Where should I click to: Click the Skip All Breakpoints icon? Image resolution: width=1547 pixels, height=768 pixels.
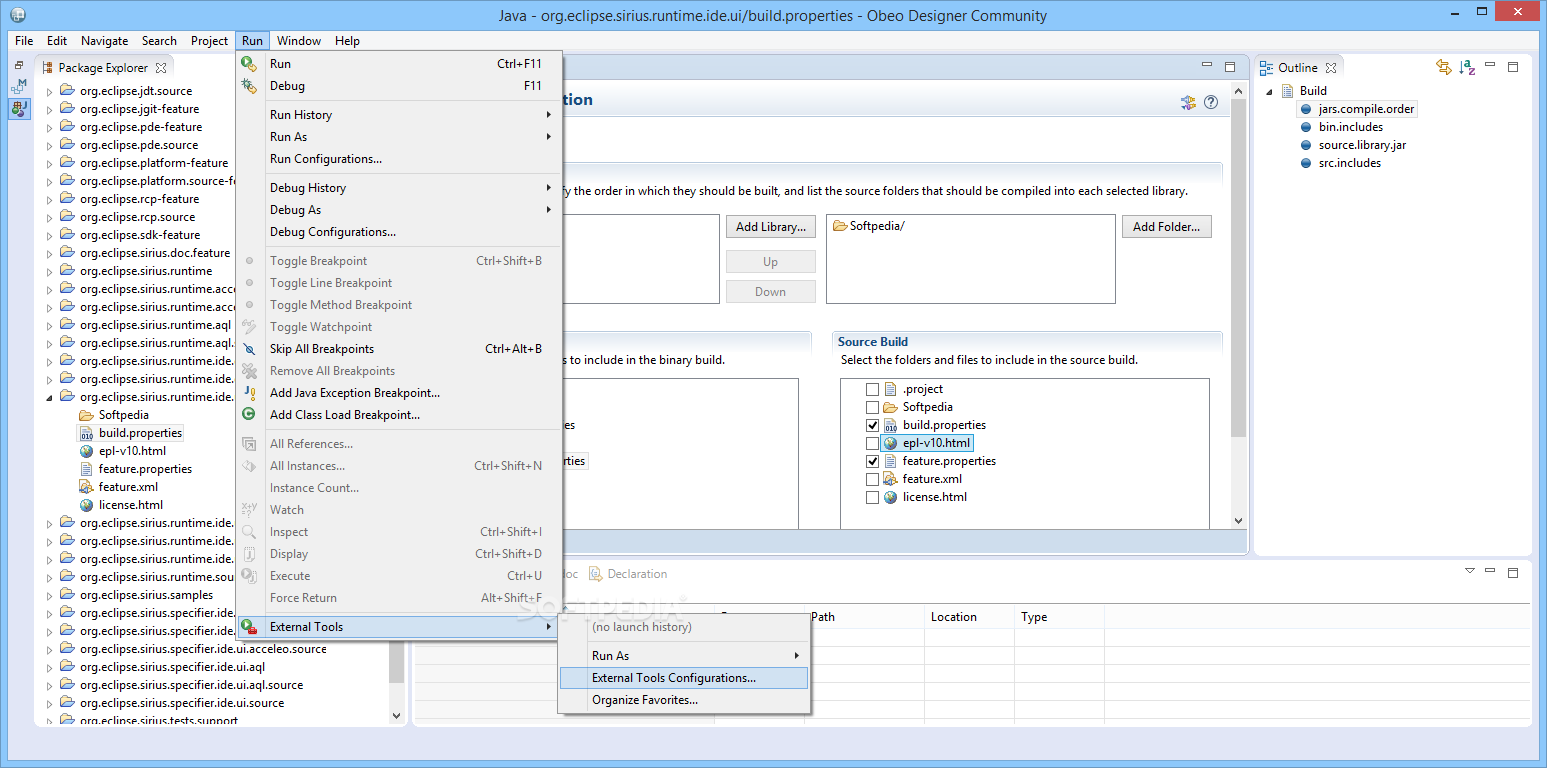click(x=249, y=349)
